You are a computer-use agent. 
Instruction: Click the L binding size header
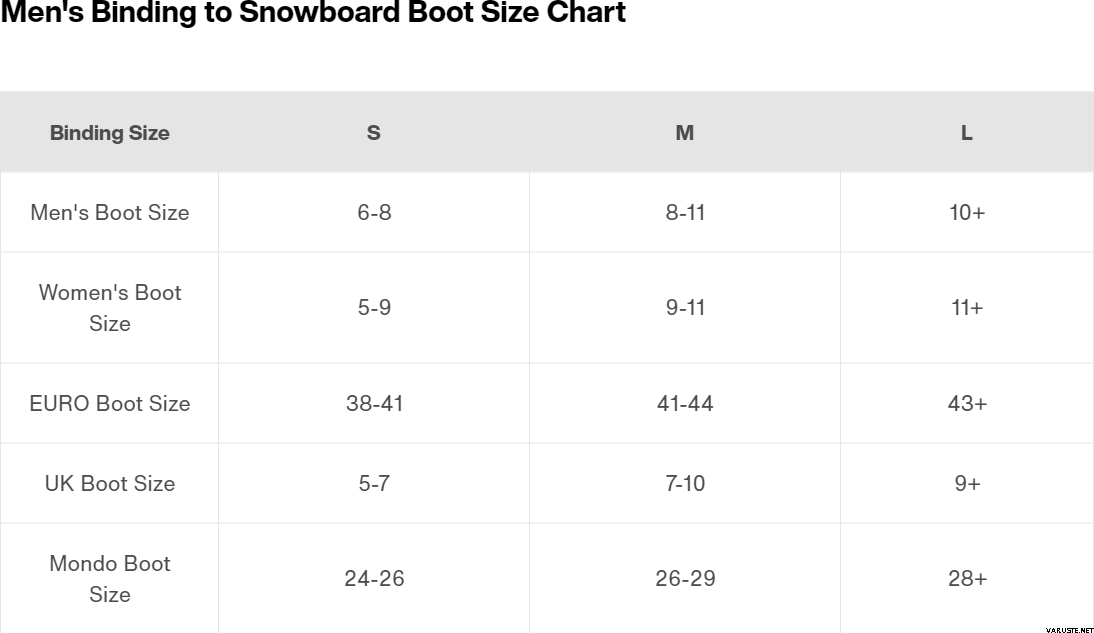[x=967, y=133]
